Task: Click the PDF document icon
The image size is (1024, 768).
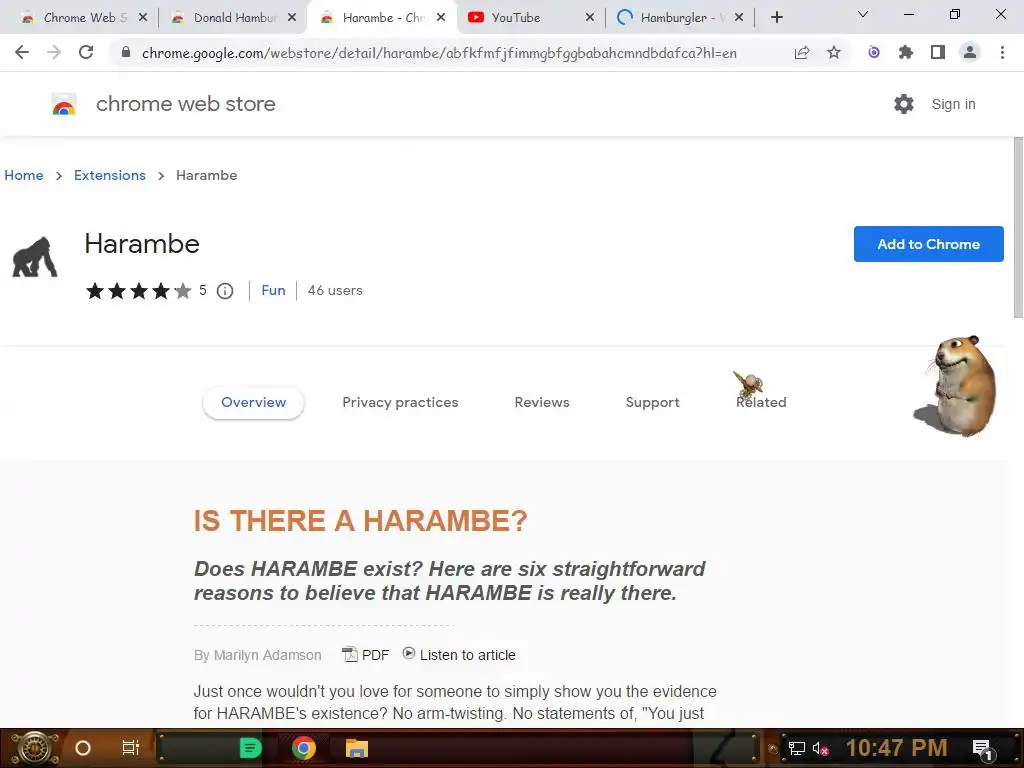Action: click(x=350, y=654)
